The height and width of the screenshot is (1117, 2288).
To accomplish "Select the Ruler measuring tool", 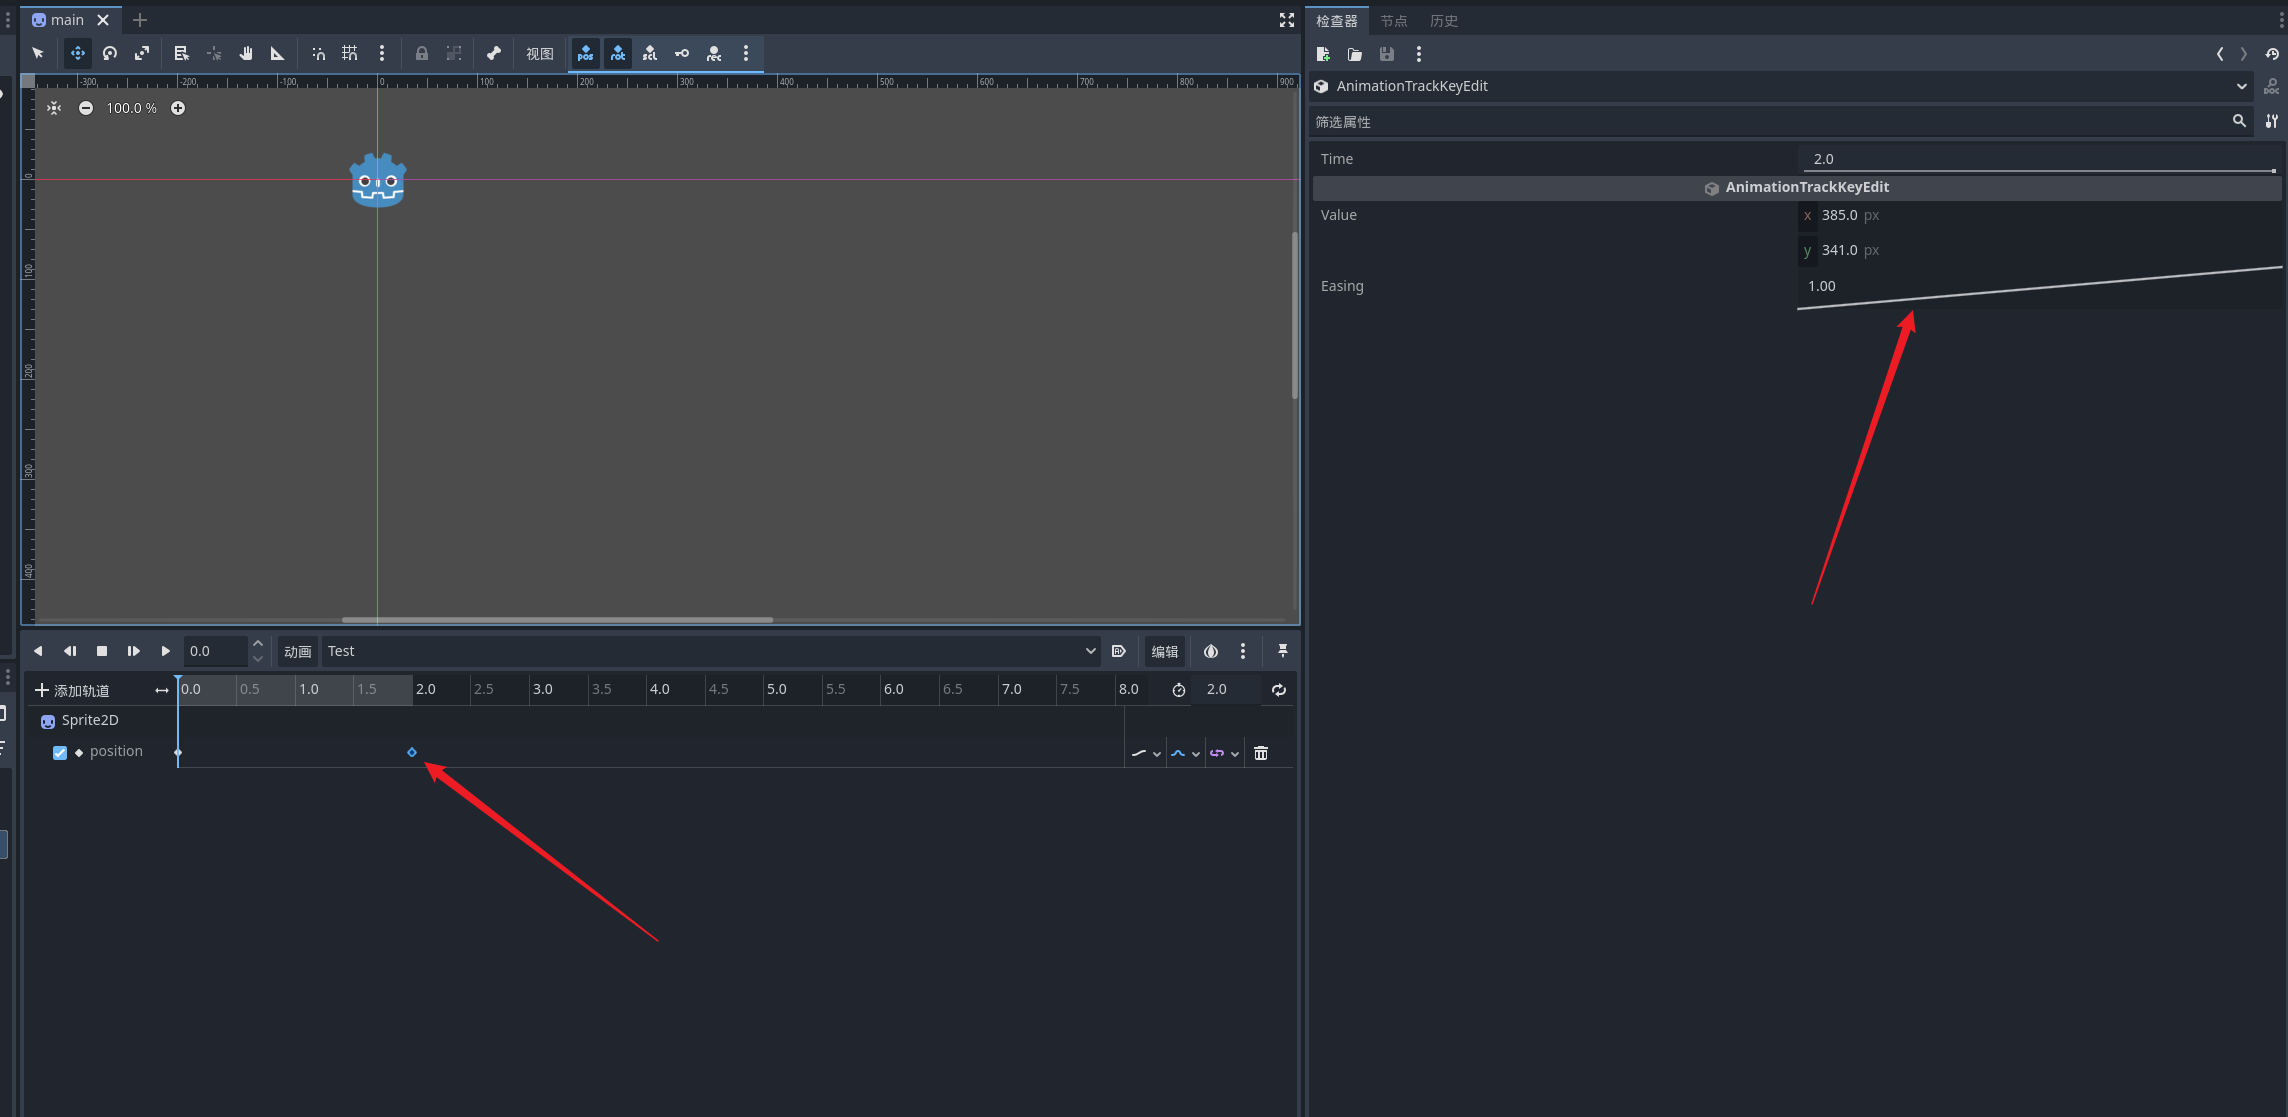I will (x=278, y=53).
